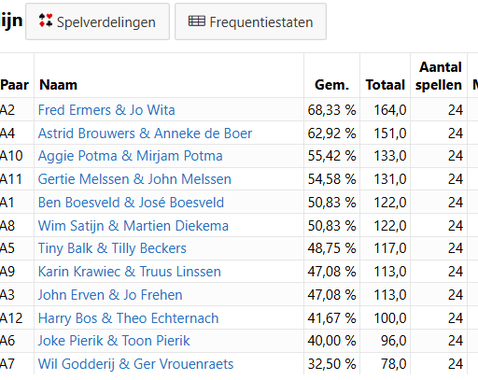Select Tiny Balk & Tilly Beckers
This screenshot has width=478, height=380.
[112, 248]
